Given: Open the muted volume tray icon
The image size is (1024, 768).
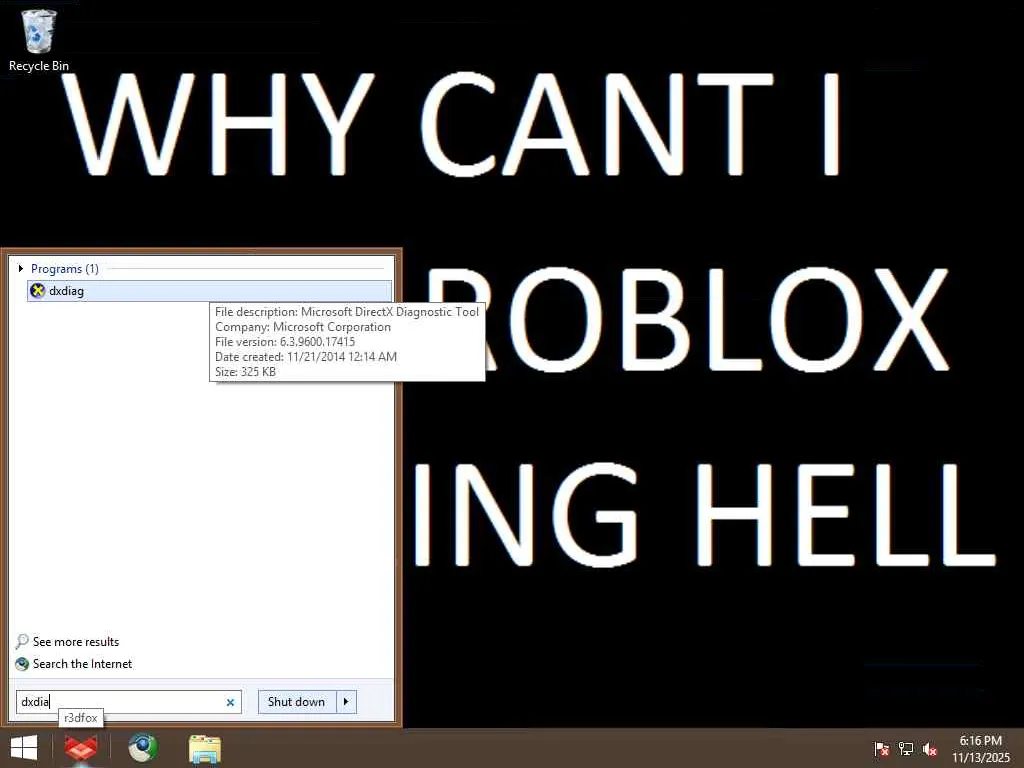Looking at the screenshot, I should [x=930, y=749].
